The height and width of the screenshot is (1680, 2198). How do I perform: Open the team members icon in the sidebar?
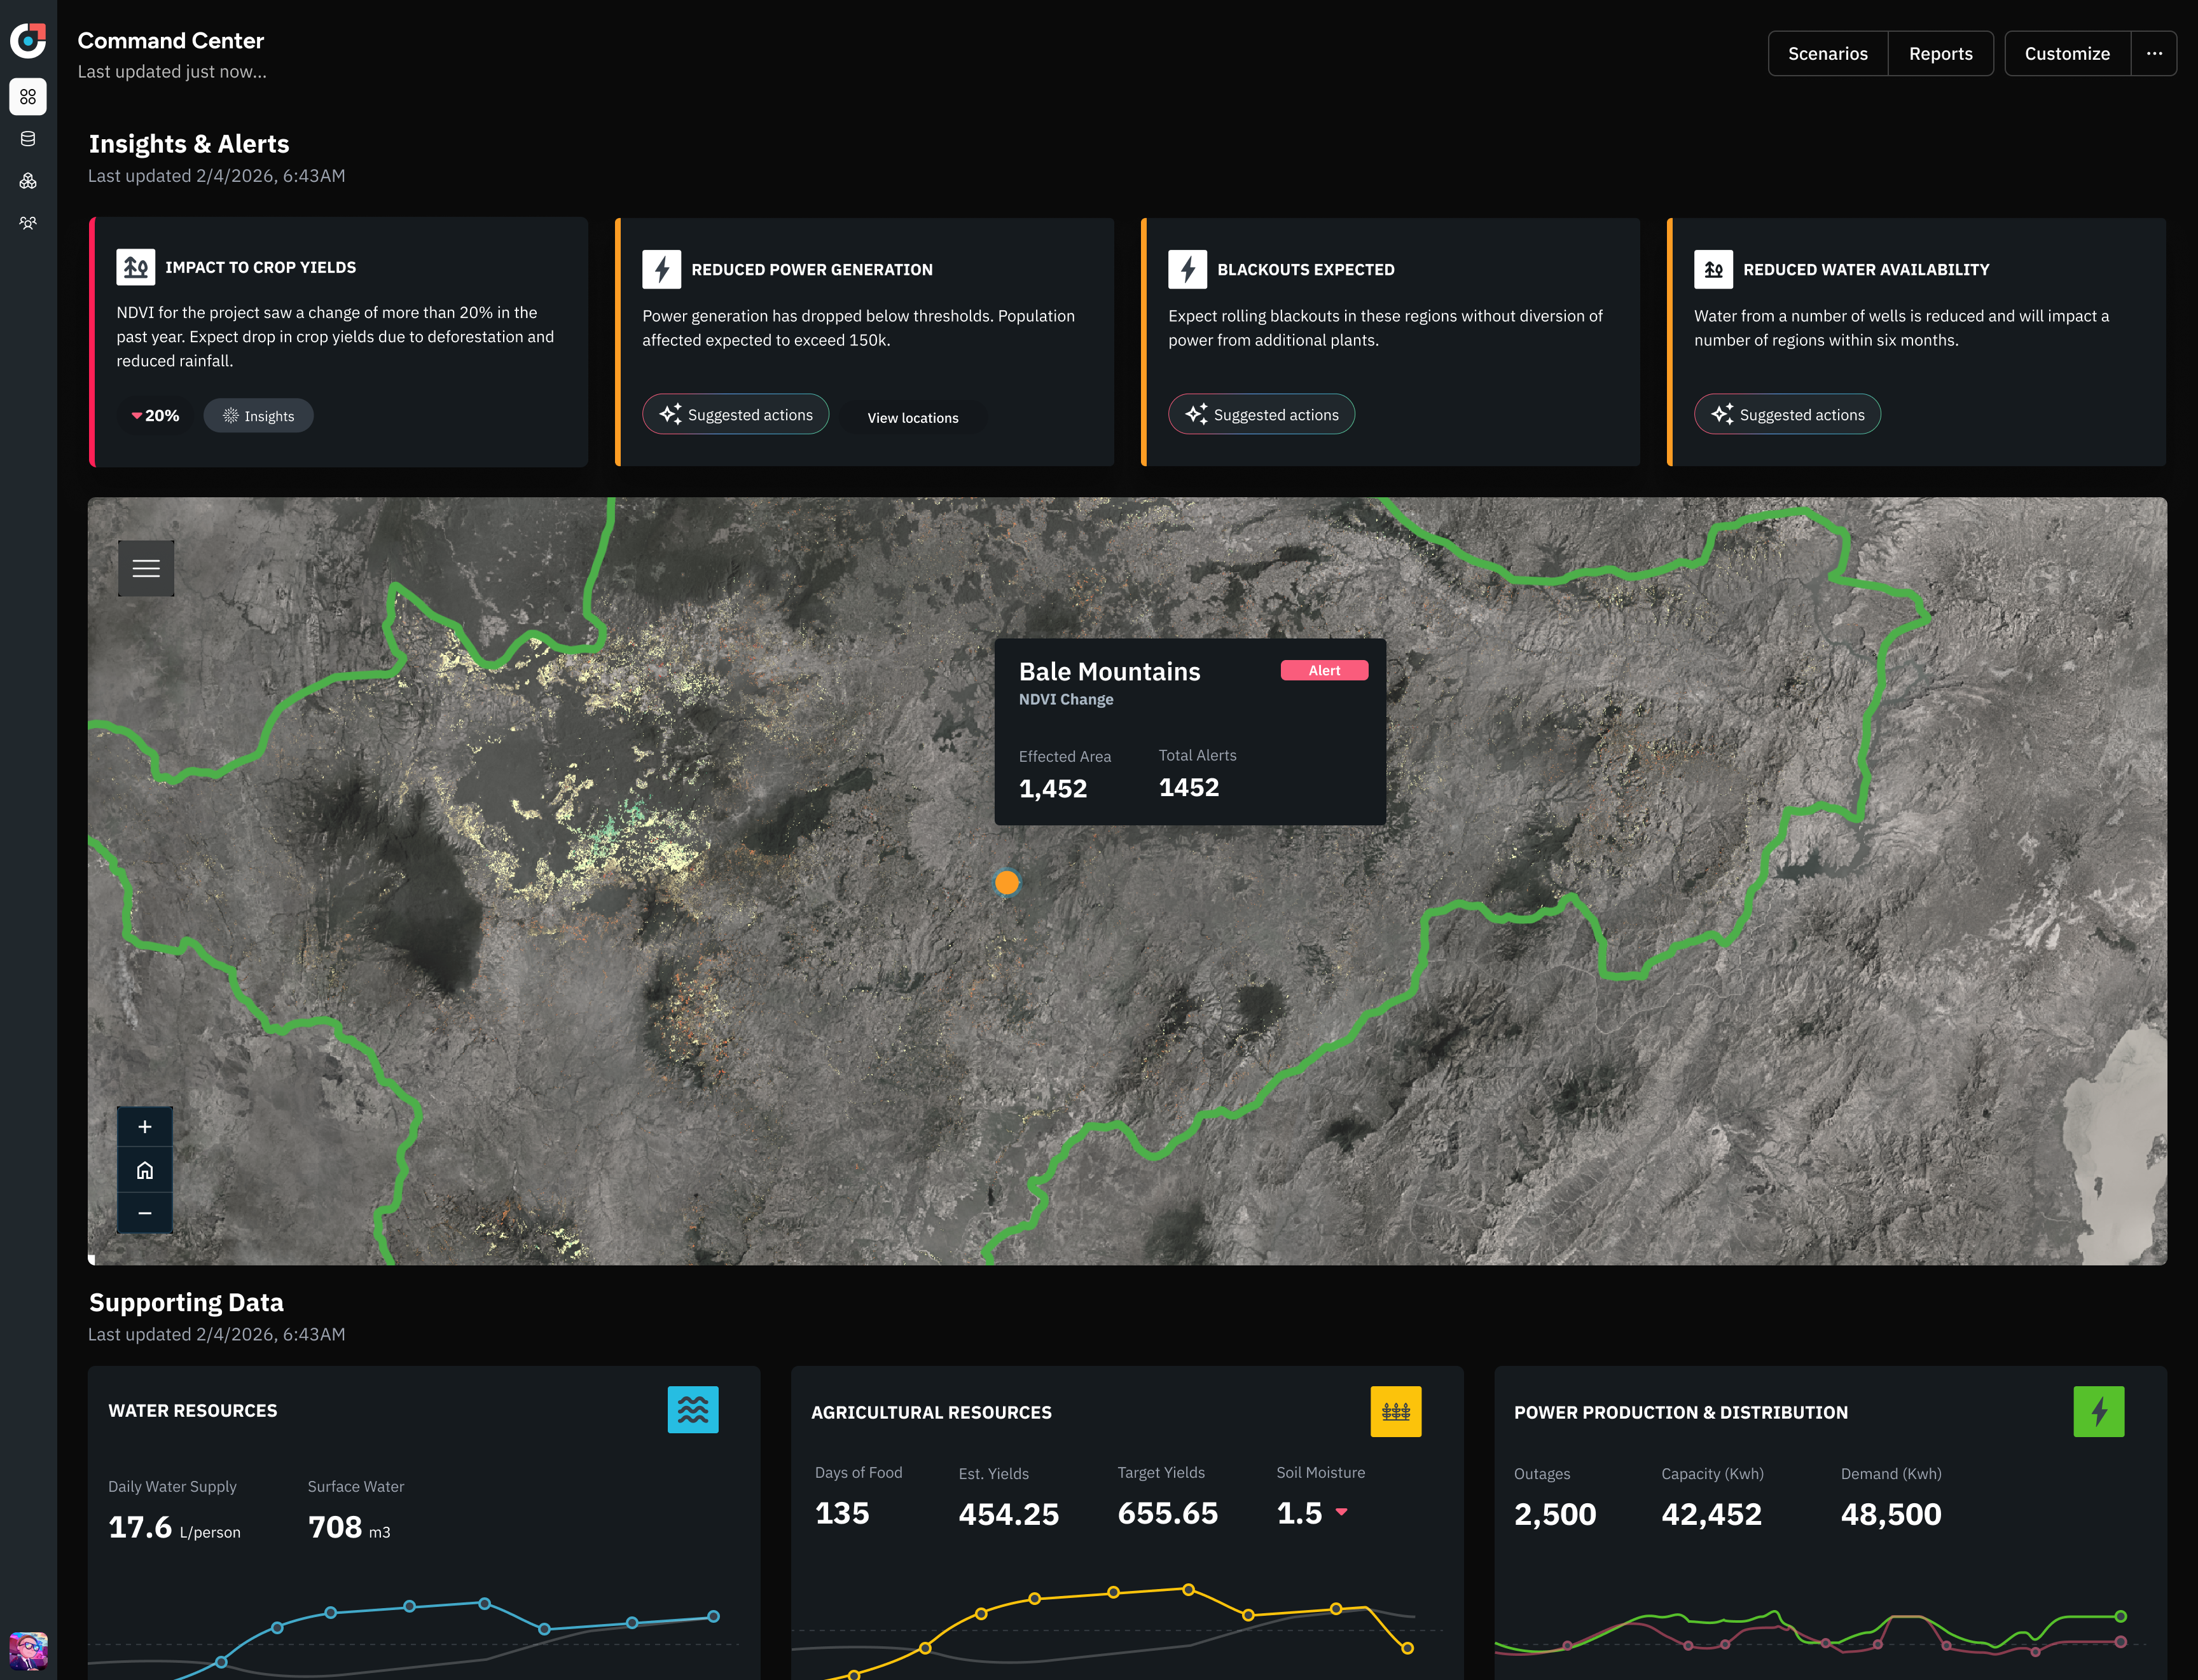tap(28, 223)
